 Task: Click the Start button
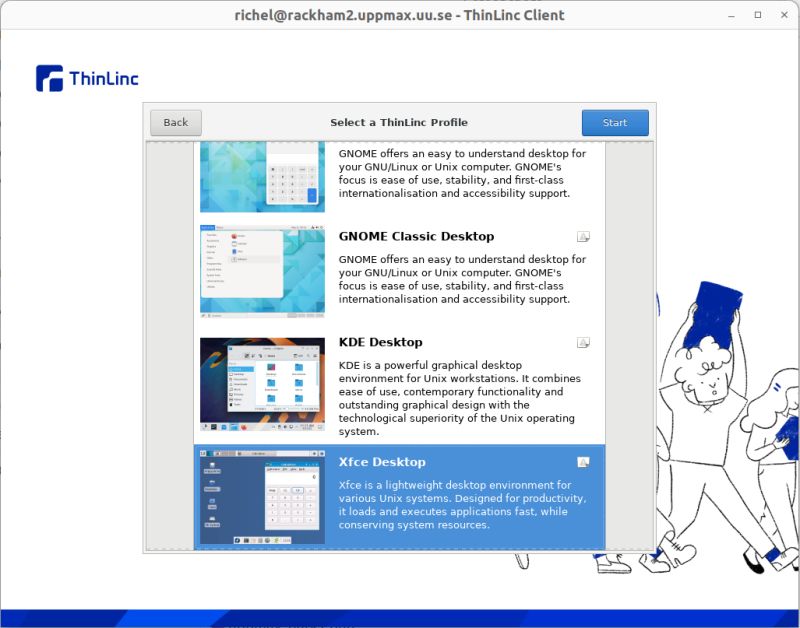pyautogui.click(x=615, y=122)
